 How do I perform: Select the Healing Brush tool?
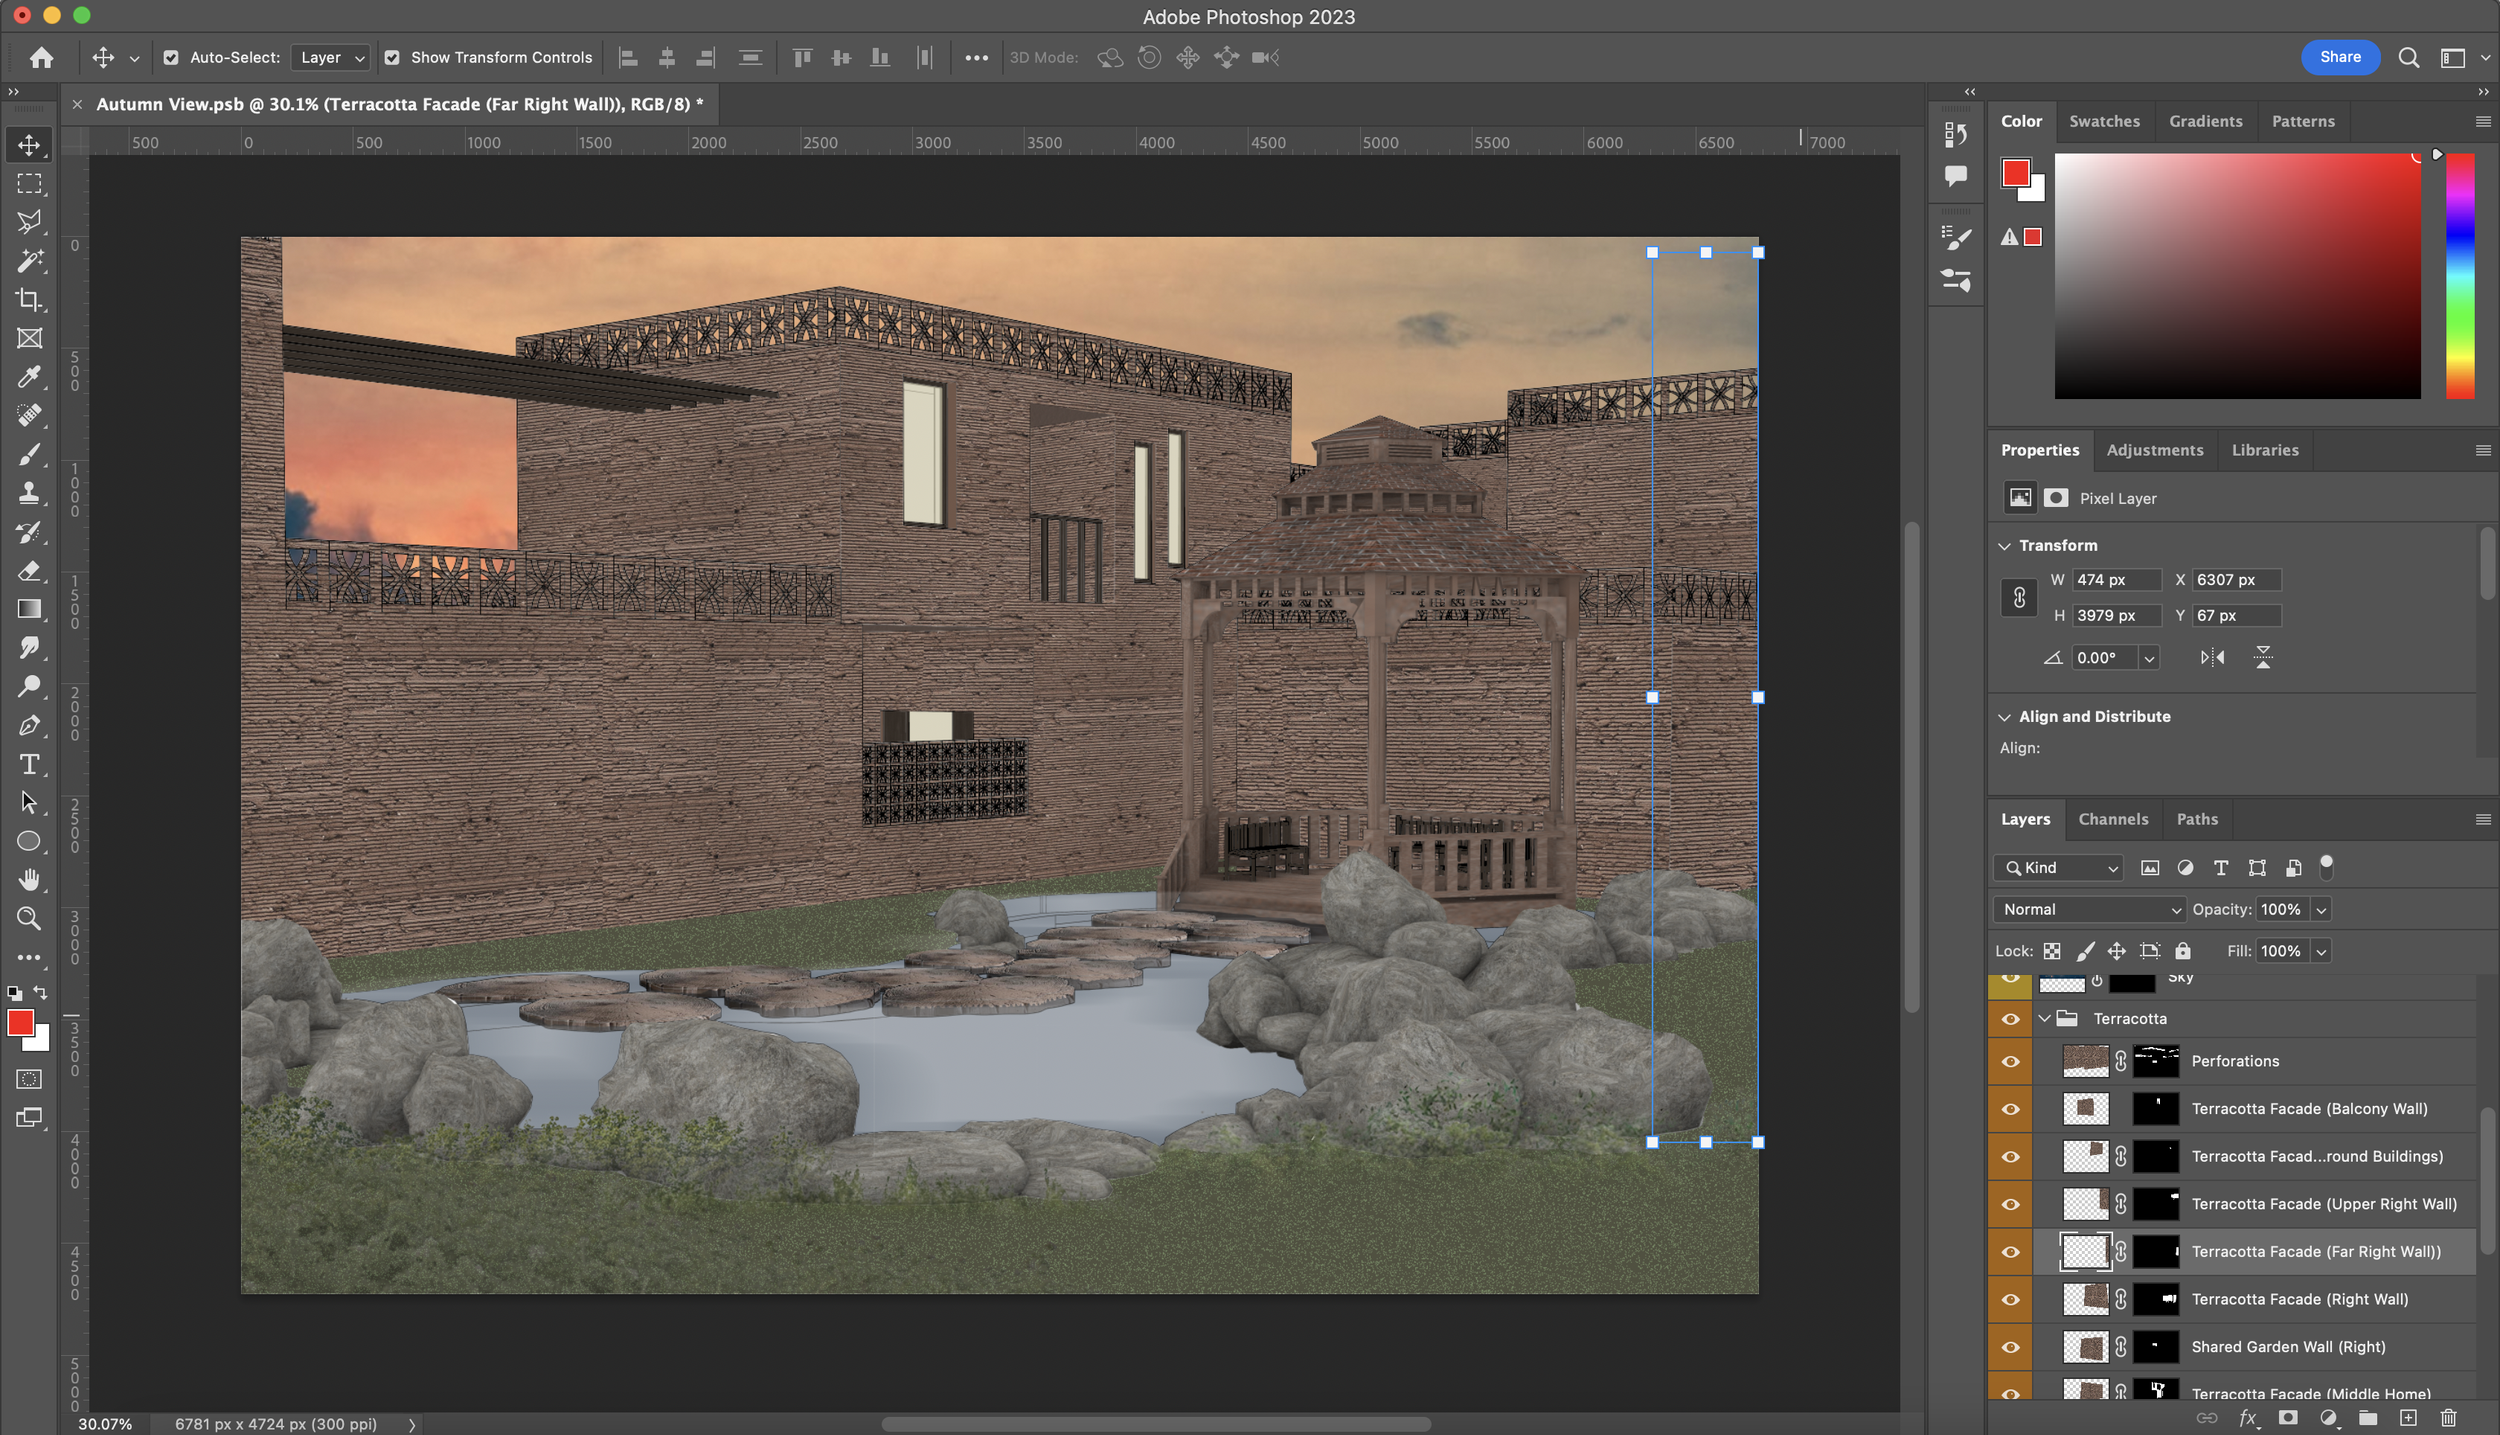click(29, 415)
